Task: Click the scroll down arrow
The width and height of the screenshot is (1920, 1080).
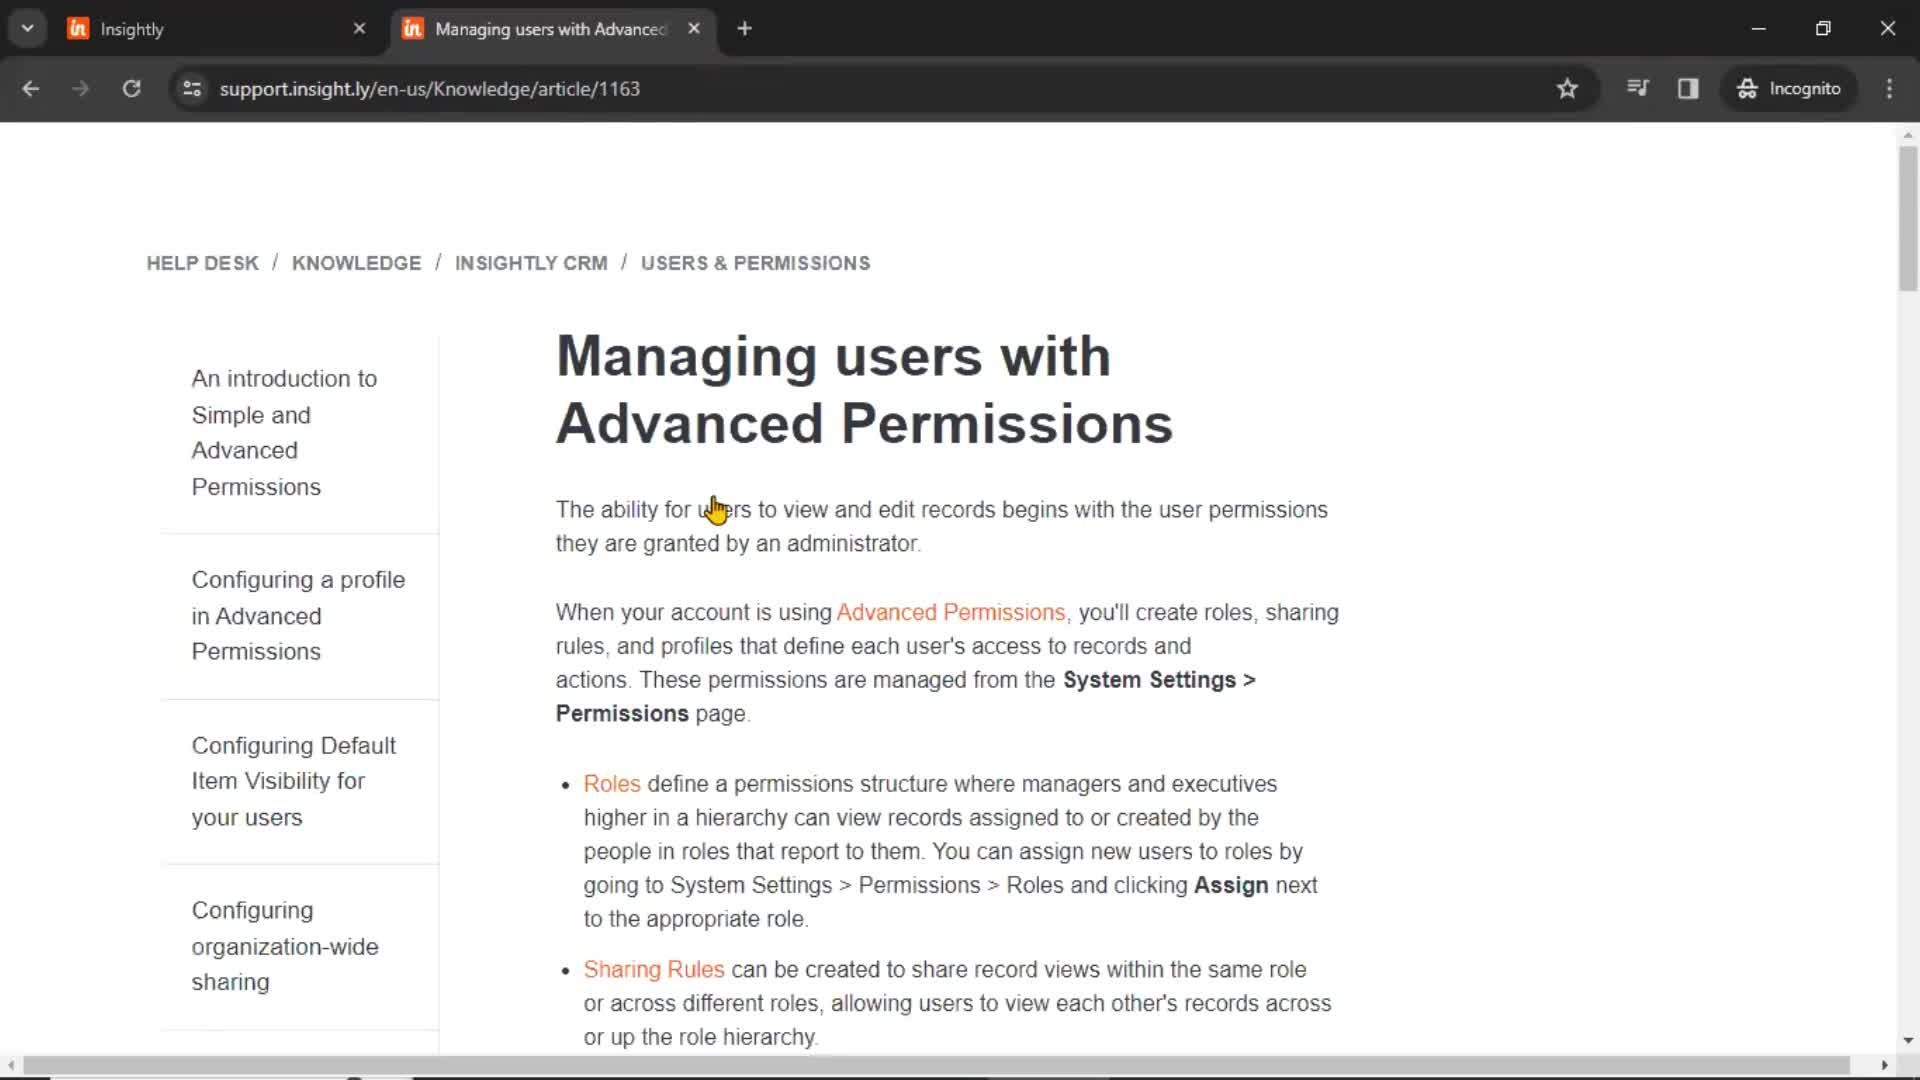Action: pos(1908,1040)
